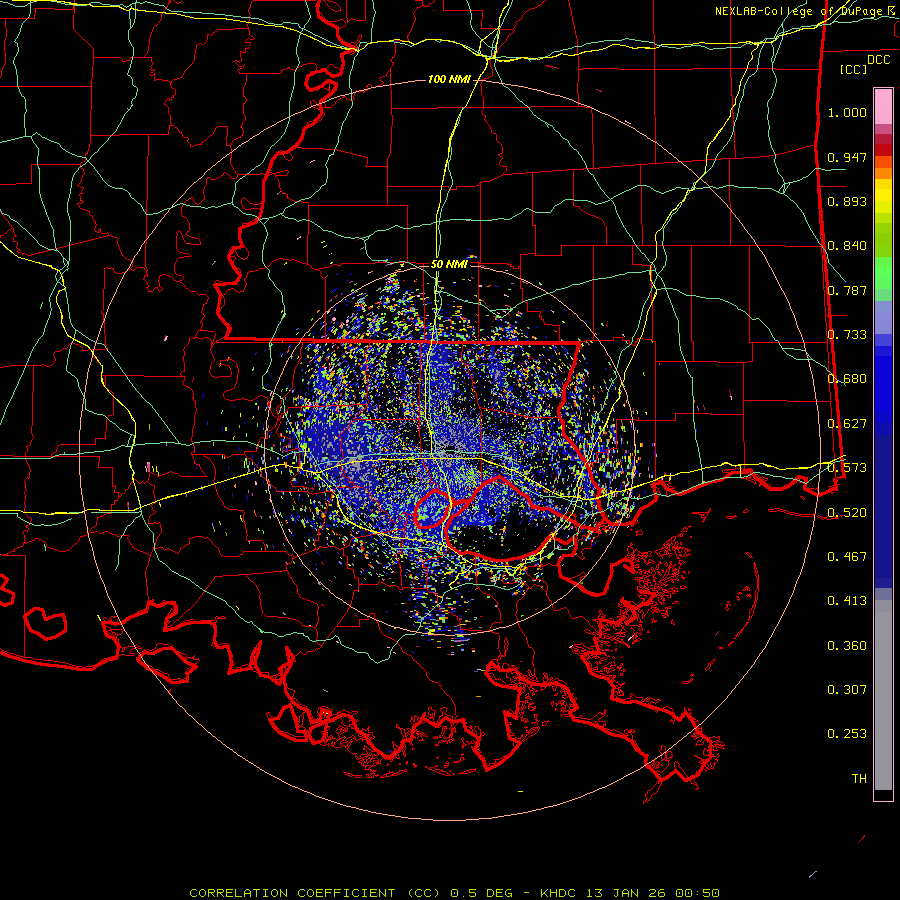Select the 0.307 scale value
Viewport: 900px width, 900px height.
pyautogui.click(x=847, y=690)
